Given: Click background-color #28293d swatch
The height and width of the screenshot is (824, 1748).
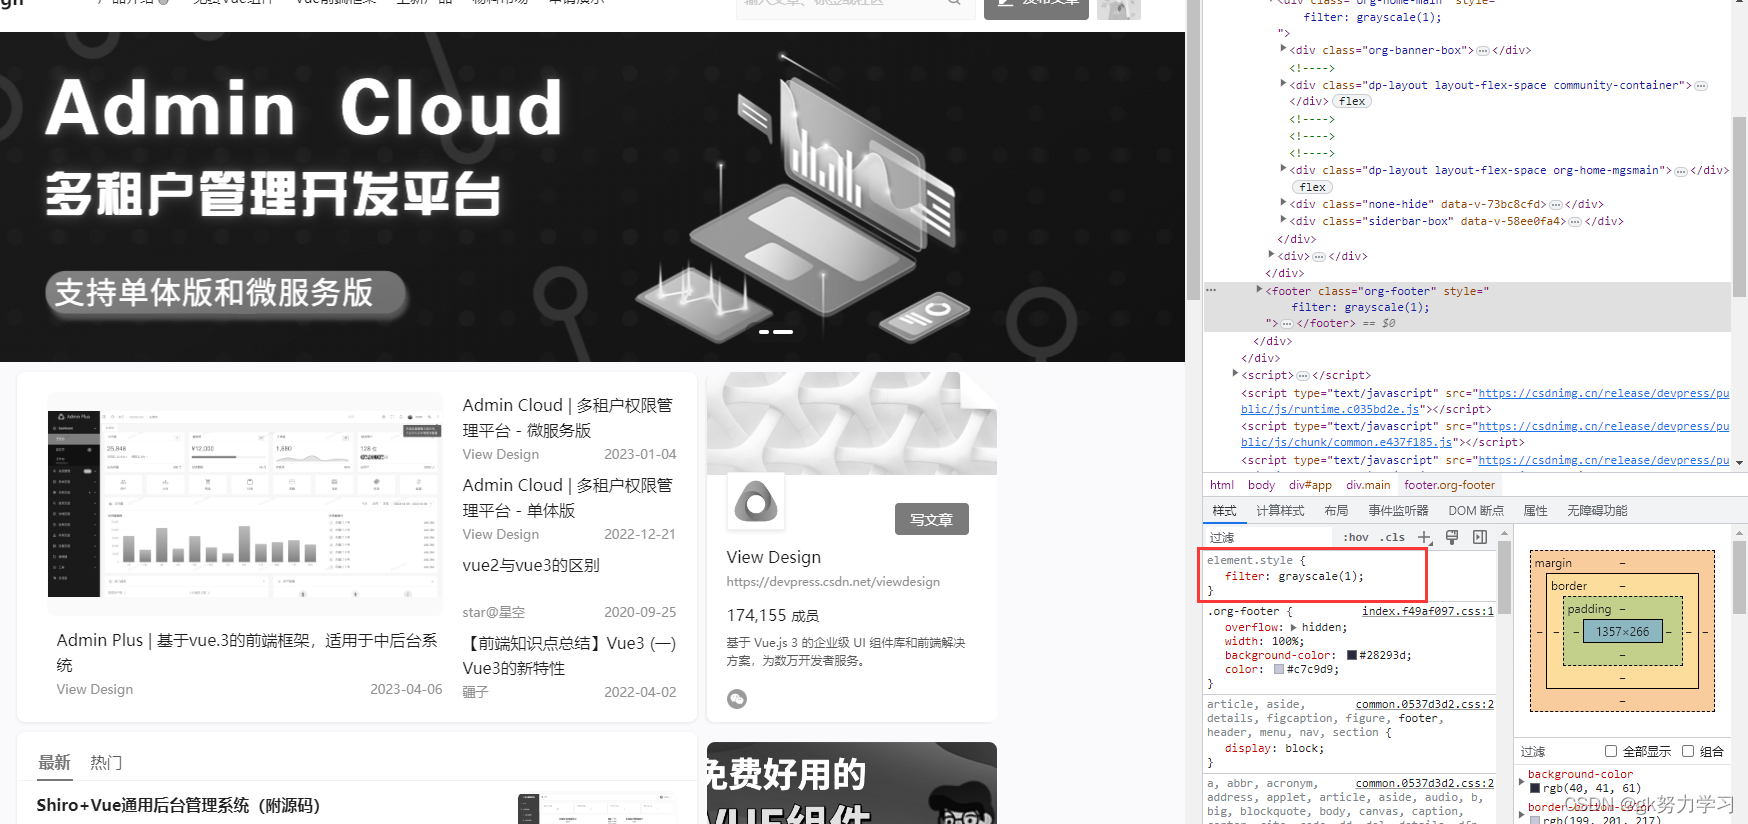Looking at the screenshot, I should [1352, 655].
